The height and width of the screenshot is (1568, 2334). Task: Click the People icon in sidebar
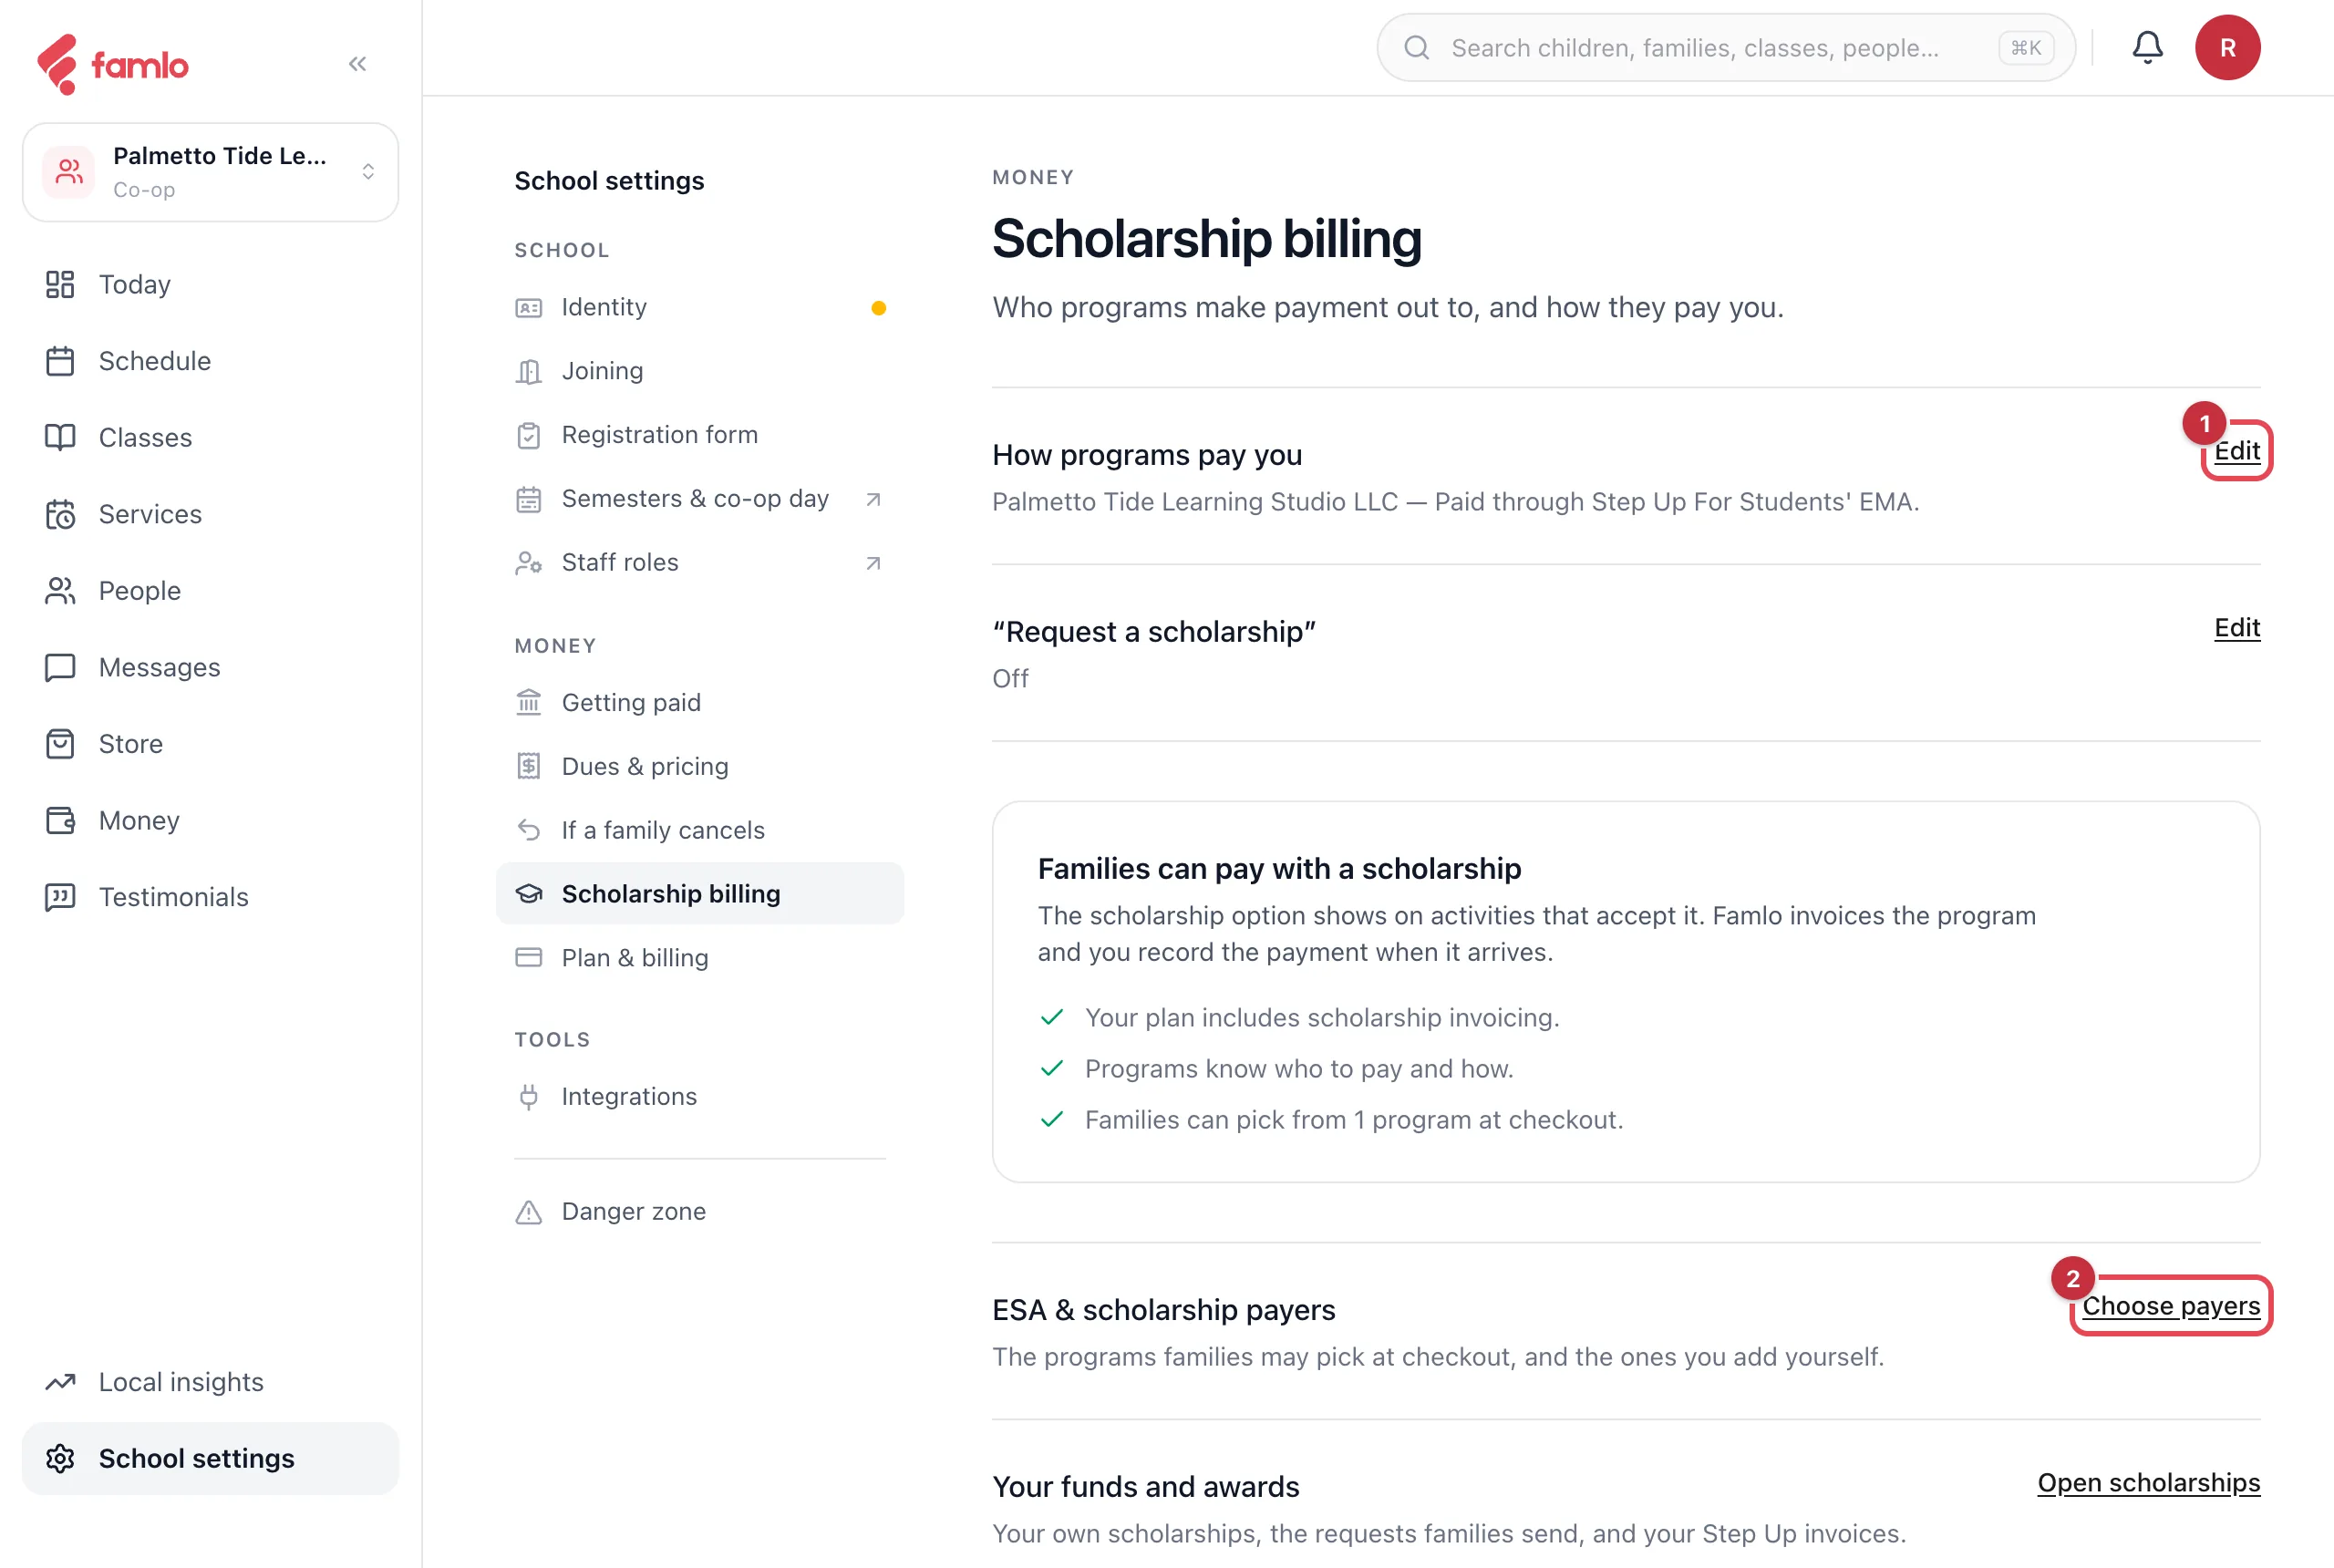point(60,591)
